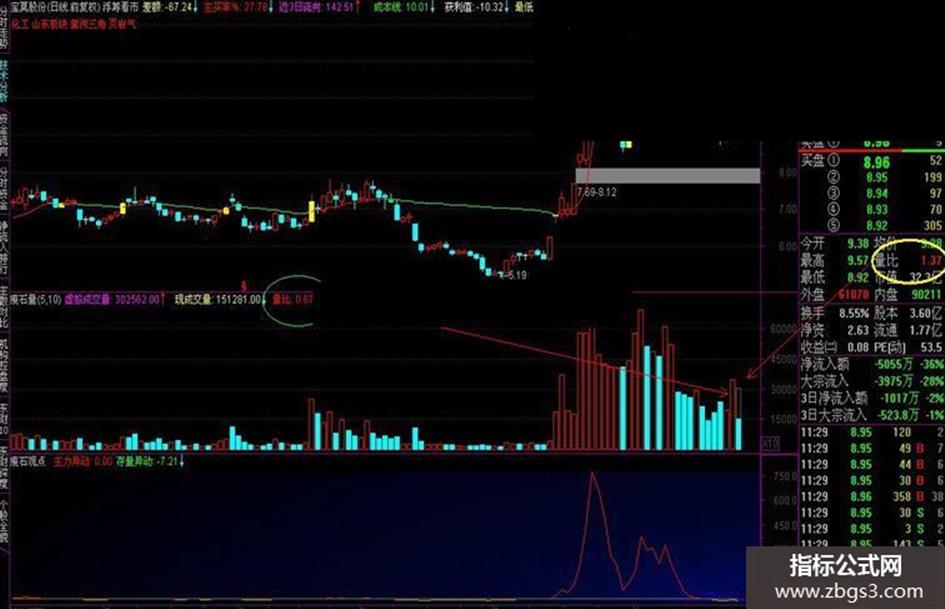Screen dimensions: 945x609
Task: Select the buy level ③ price 8.94
Action: (877, 194)
